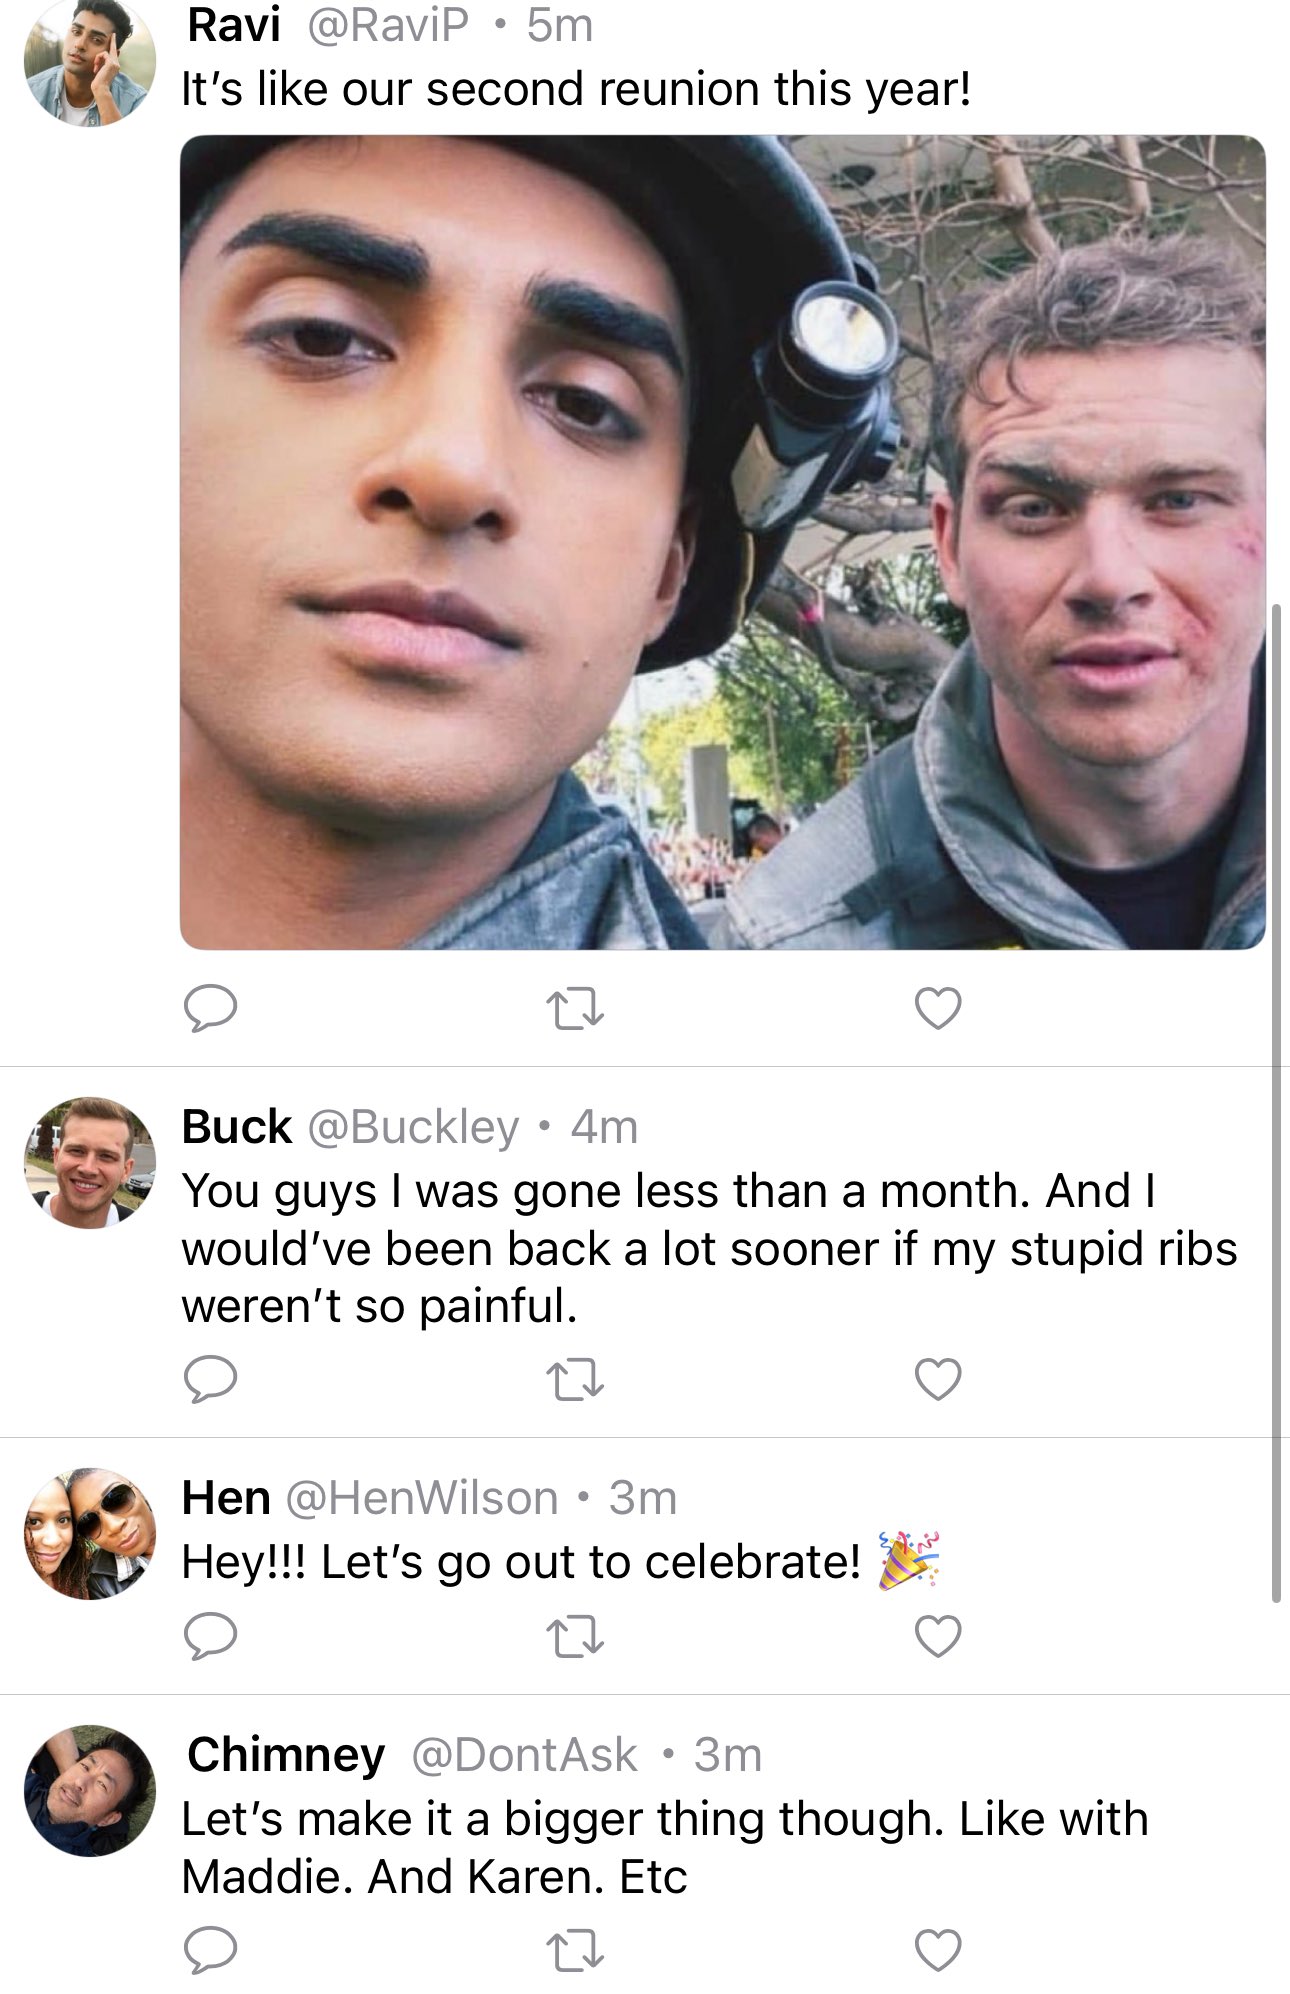Retweet Hen's celebrate tweet
Screen dimensions: 1290x1994
pyautogui.click(x=576, y=1637)
